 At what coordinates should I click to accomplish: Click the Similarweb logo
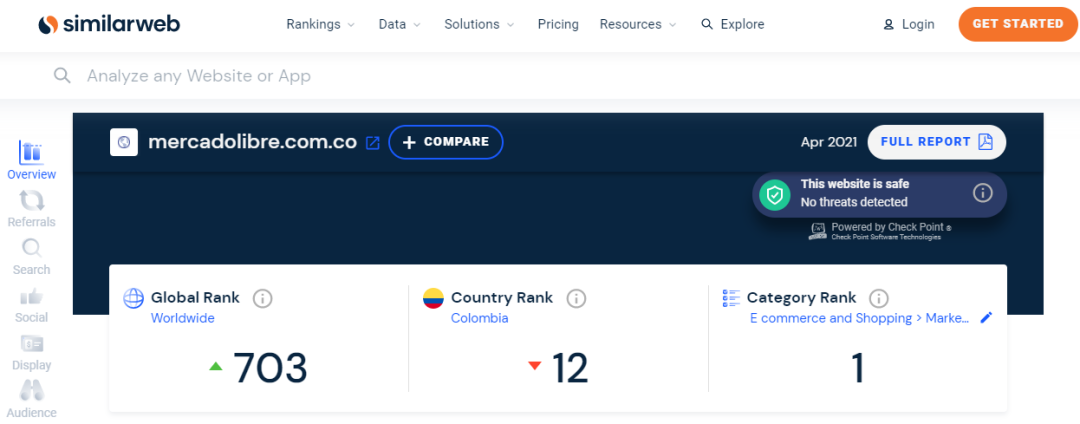[110, 24]
